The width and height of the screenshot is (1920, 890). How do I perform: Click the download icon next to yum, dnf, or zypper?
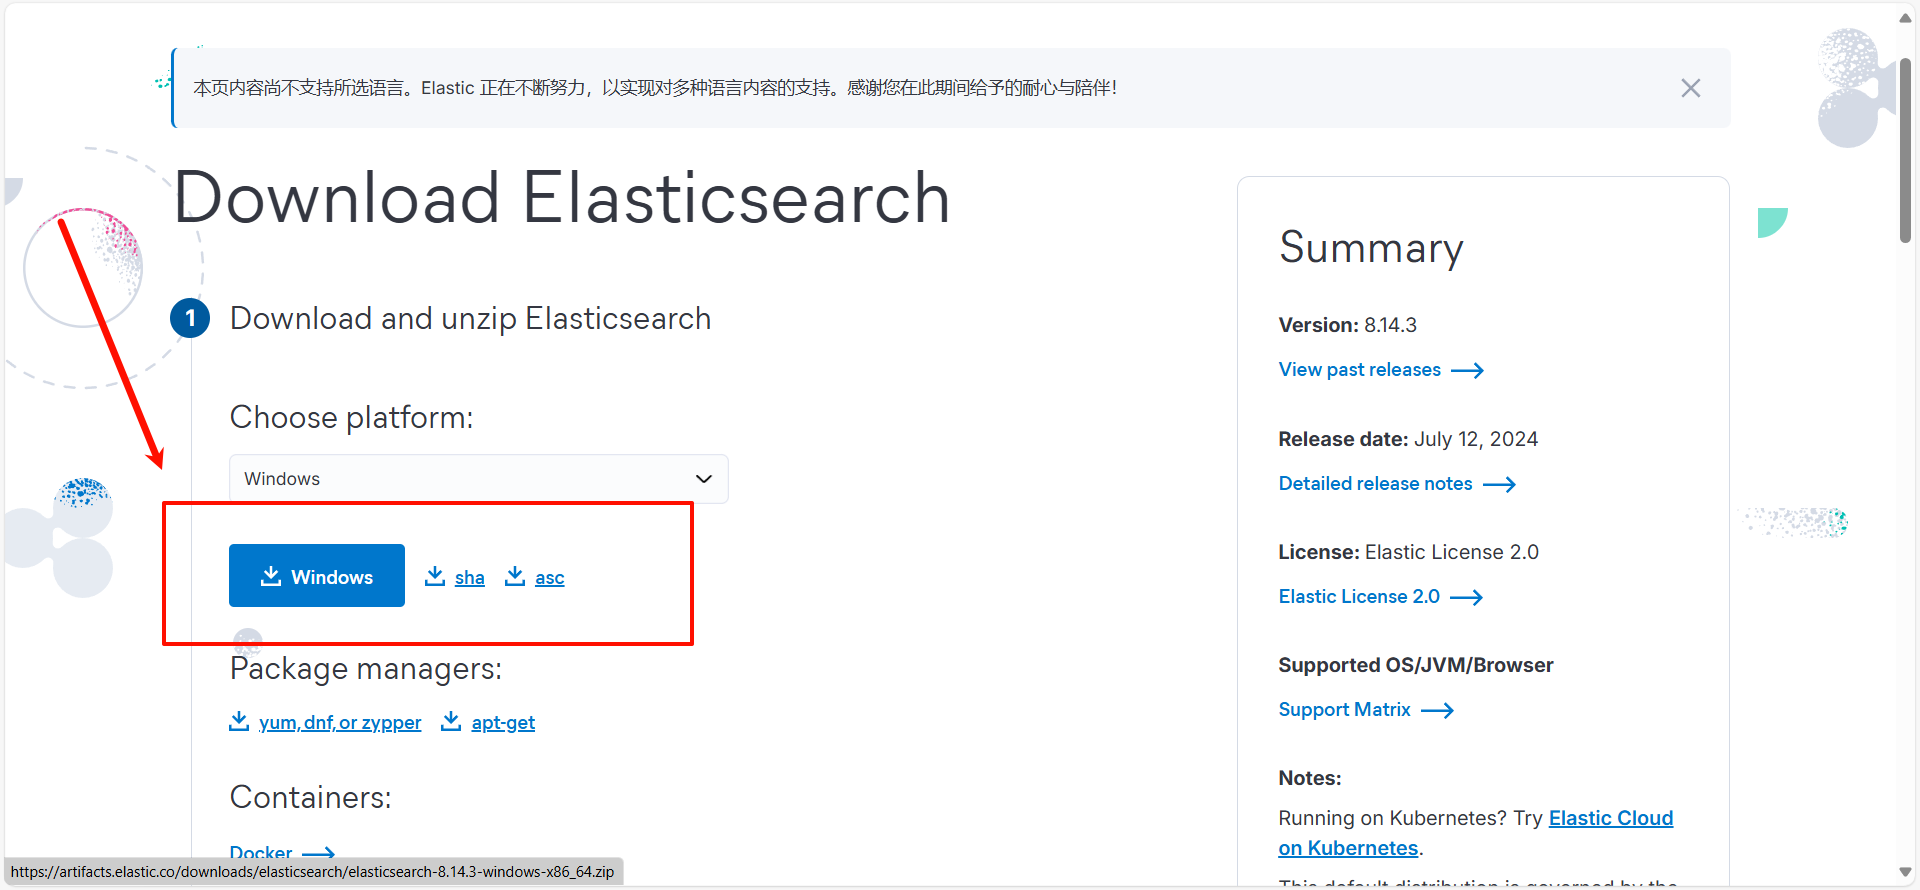[x=239, y=722]
